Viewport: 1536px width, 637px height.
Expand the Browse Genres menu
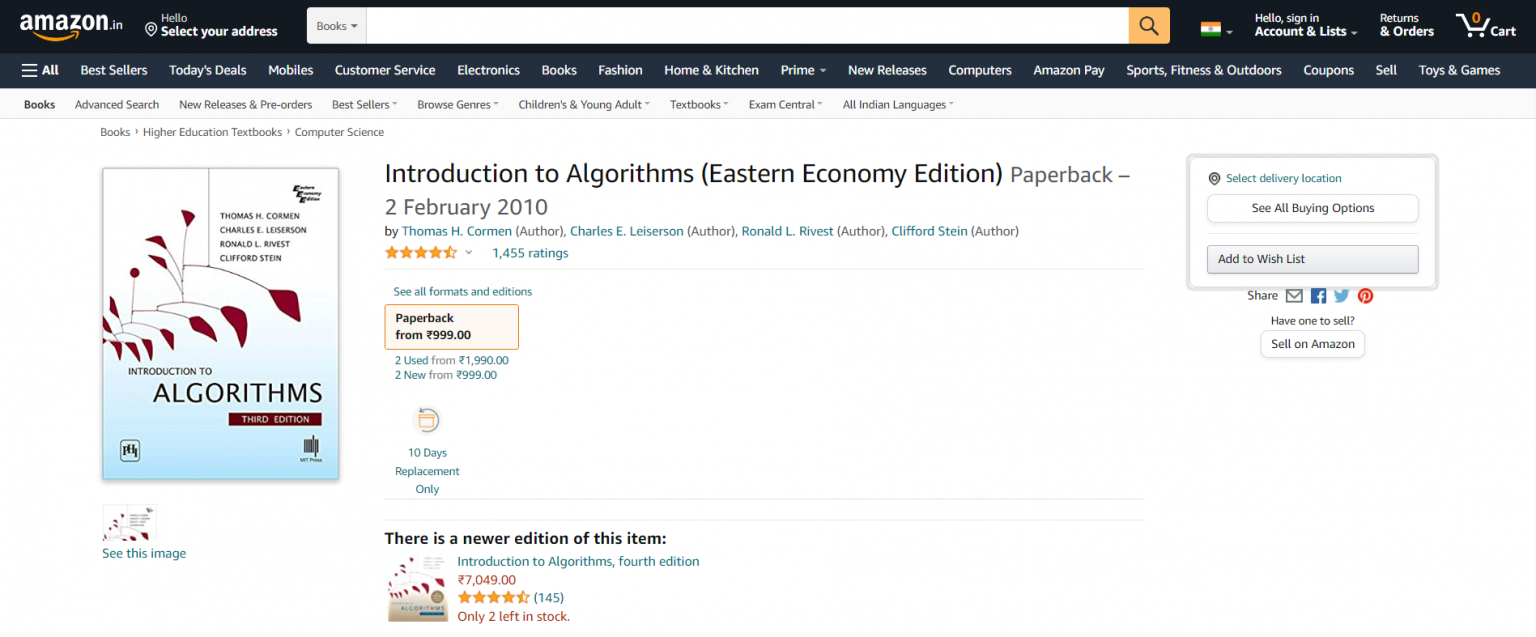457,105
